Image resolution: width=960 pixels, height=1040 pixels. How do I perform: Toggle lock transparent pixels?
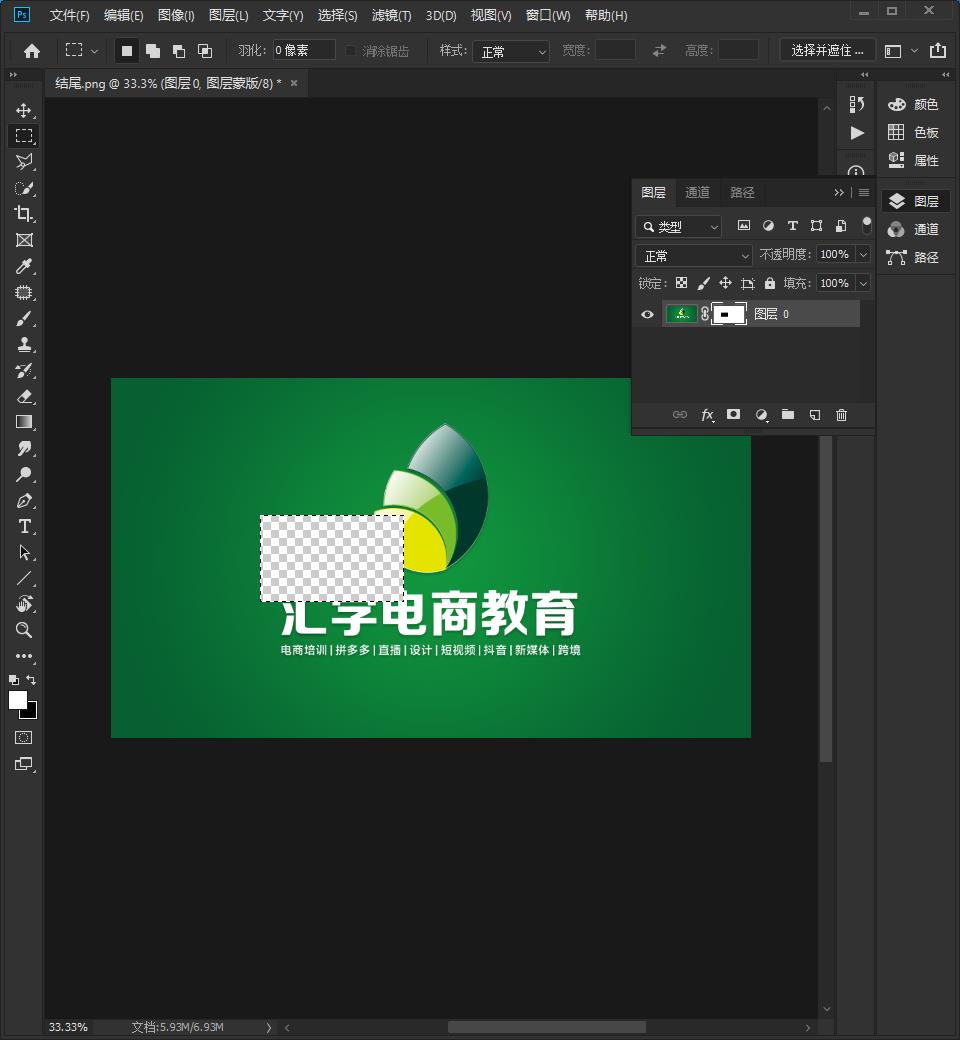[x=681, y=283]
